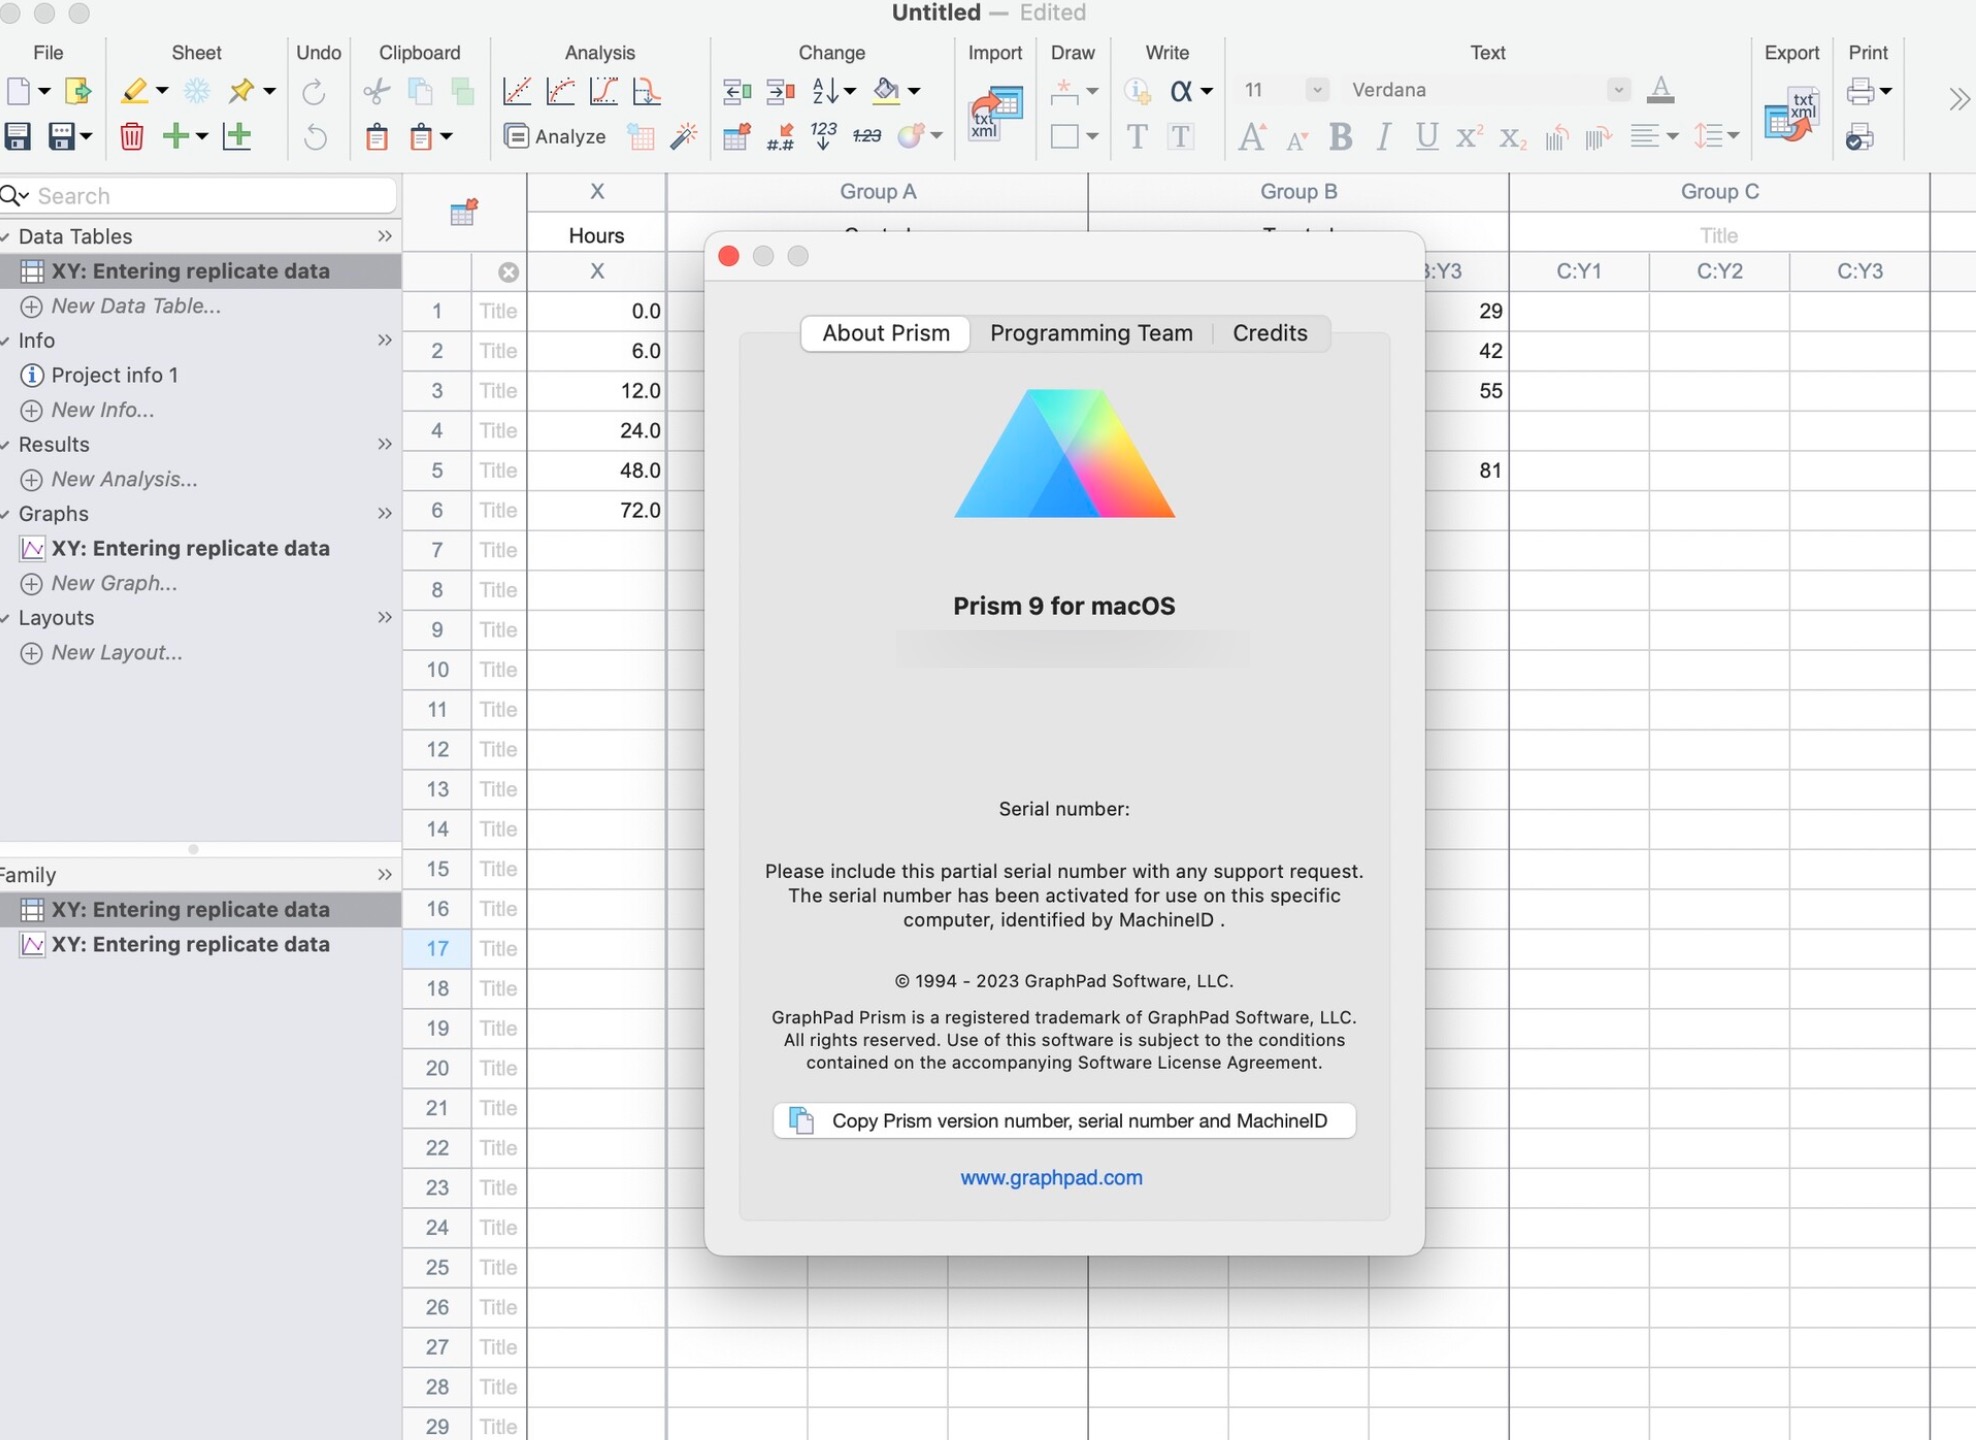Click the magic wand icon
This screenshot has width=1976, height=1440.
pos(684,136)
